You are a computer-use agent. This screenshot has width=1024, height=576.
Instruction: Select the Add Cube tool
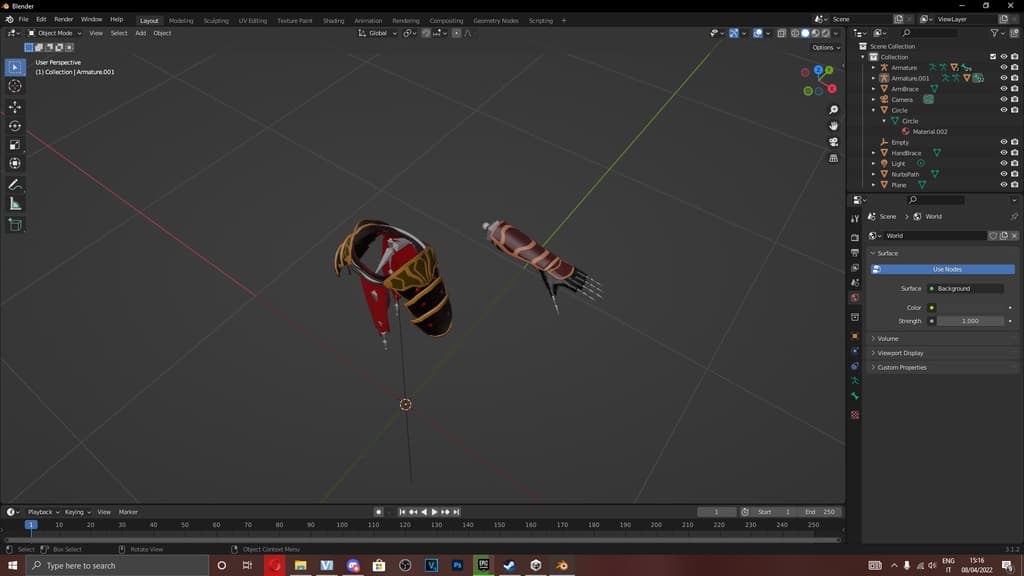[15, 225]
